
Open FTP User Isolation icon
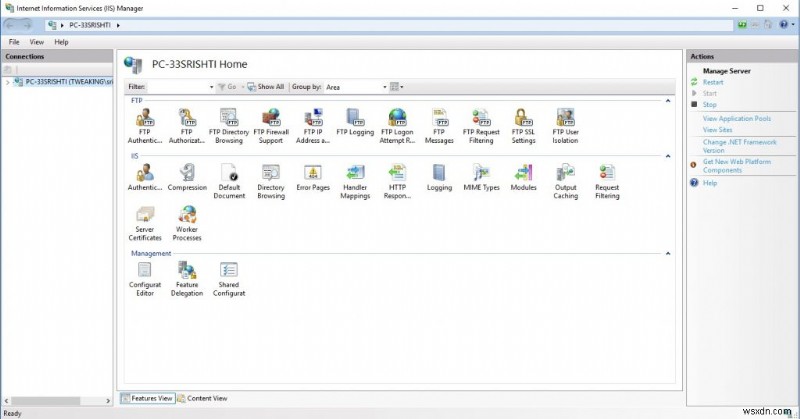[565, 126]
